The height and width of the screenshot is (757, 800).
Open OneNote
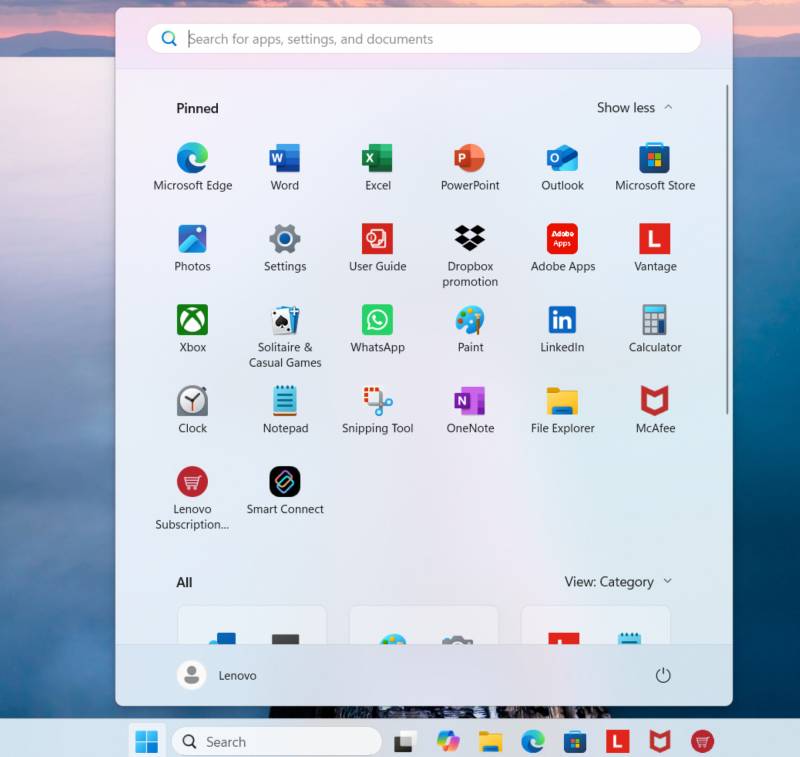[x=470, y=410]
